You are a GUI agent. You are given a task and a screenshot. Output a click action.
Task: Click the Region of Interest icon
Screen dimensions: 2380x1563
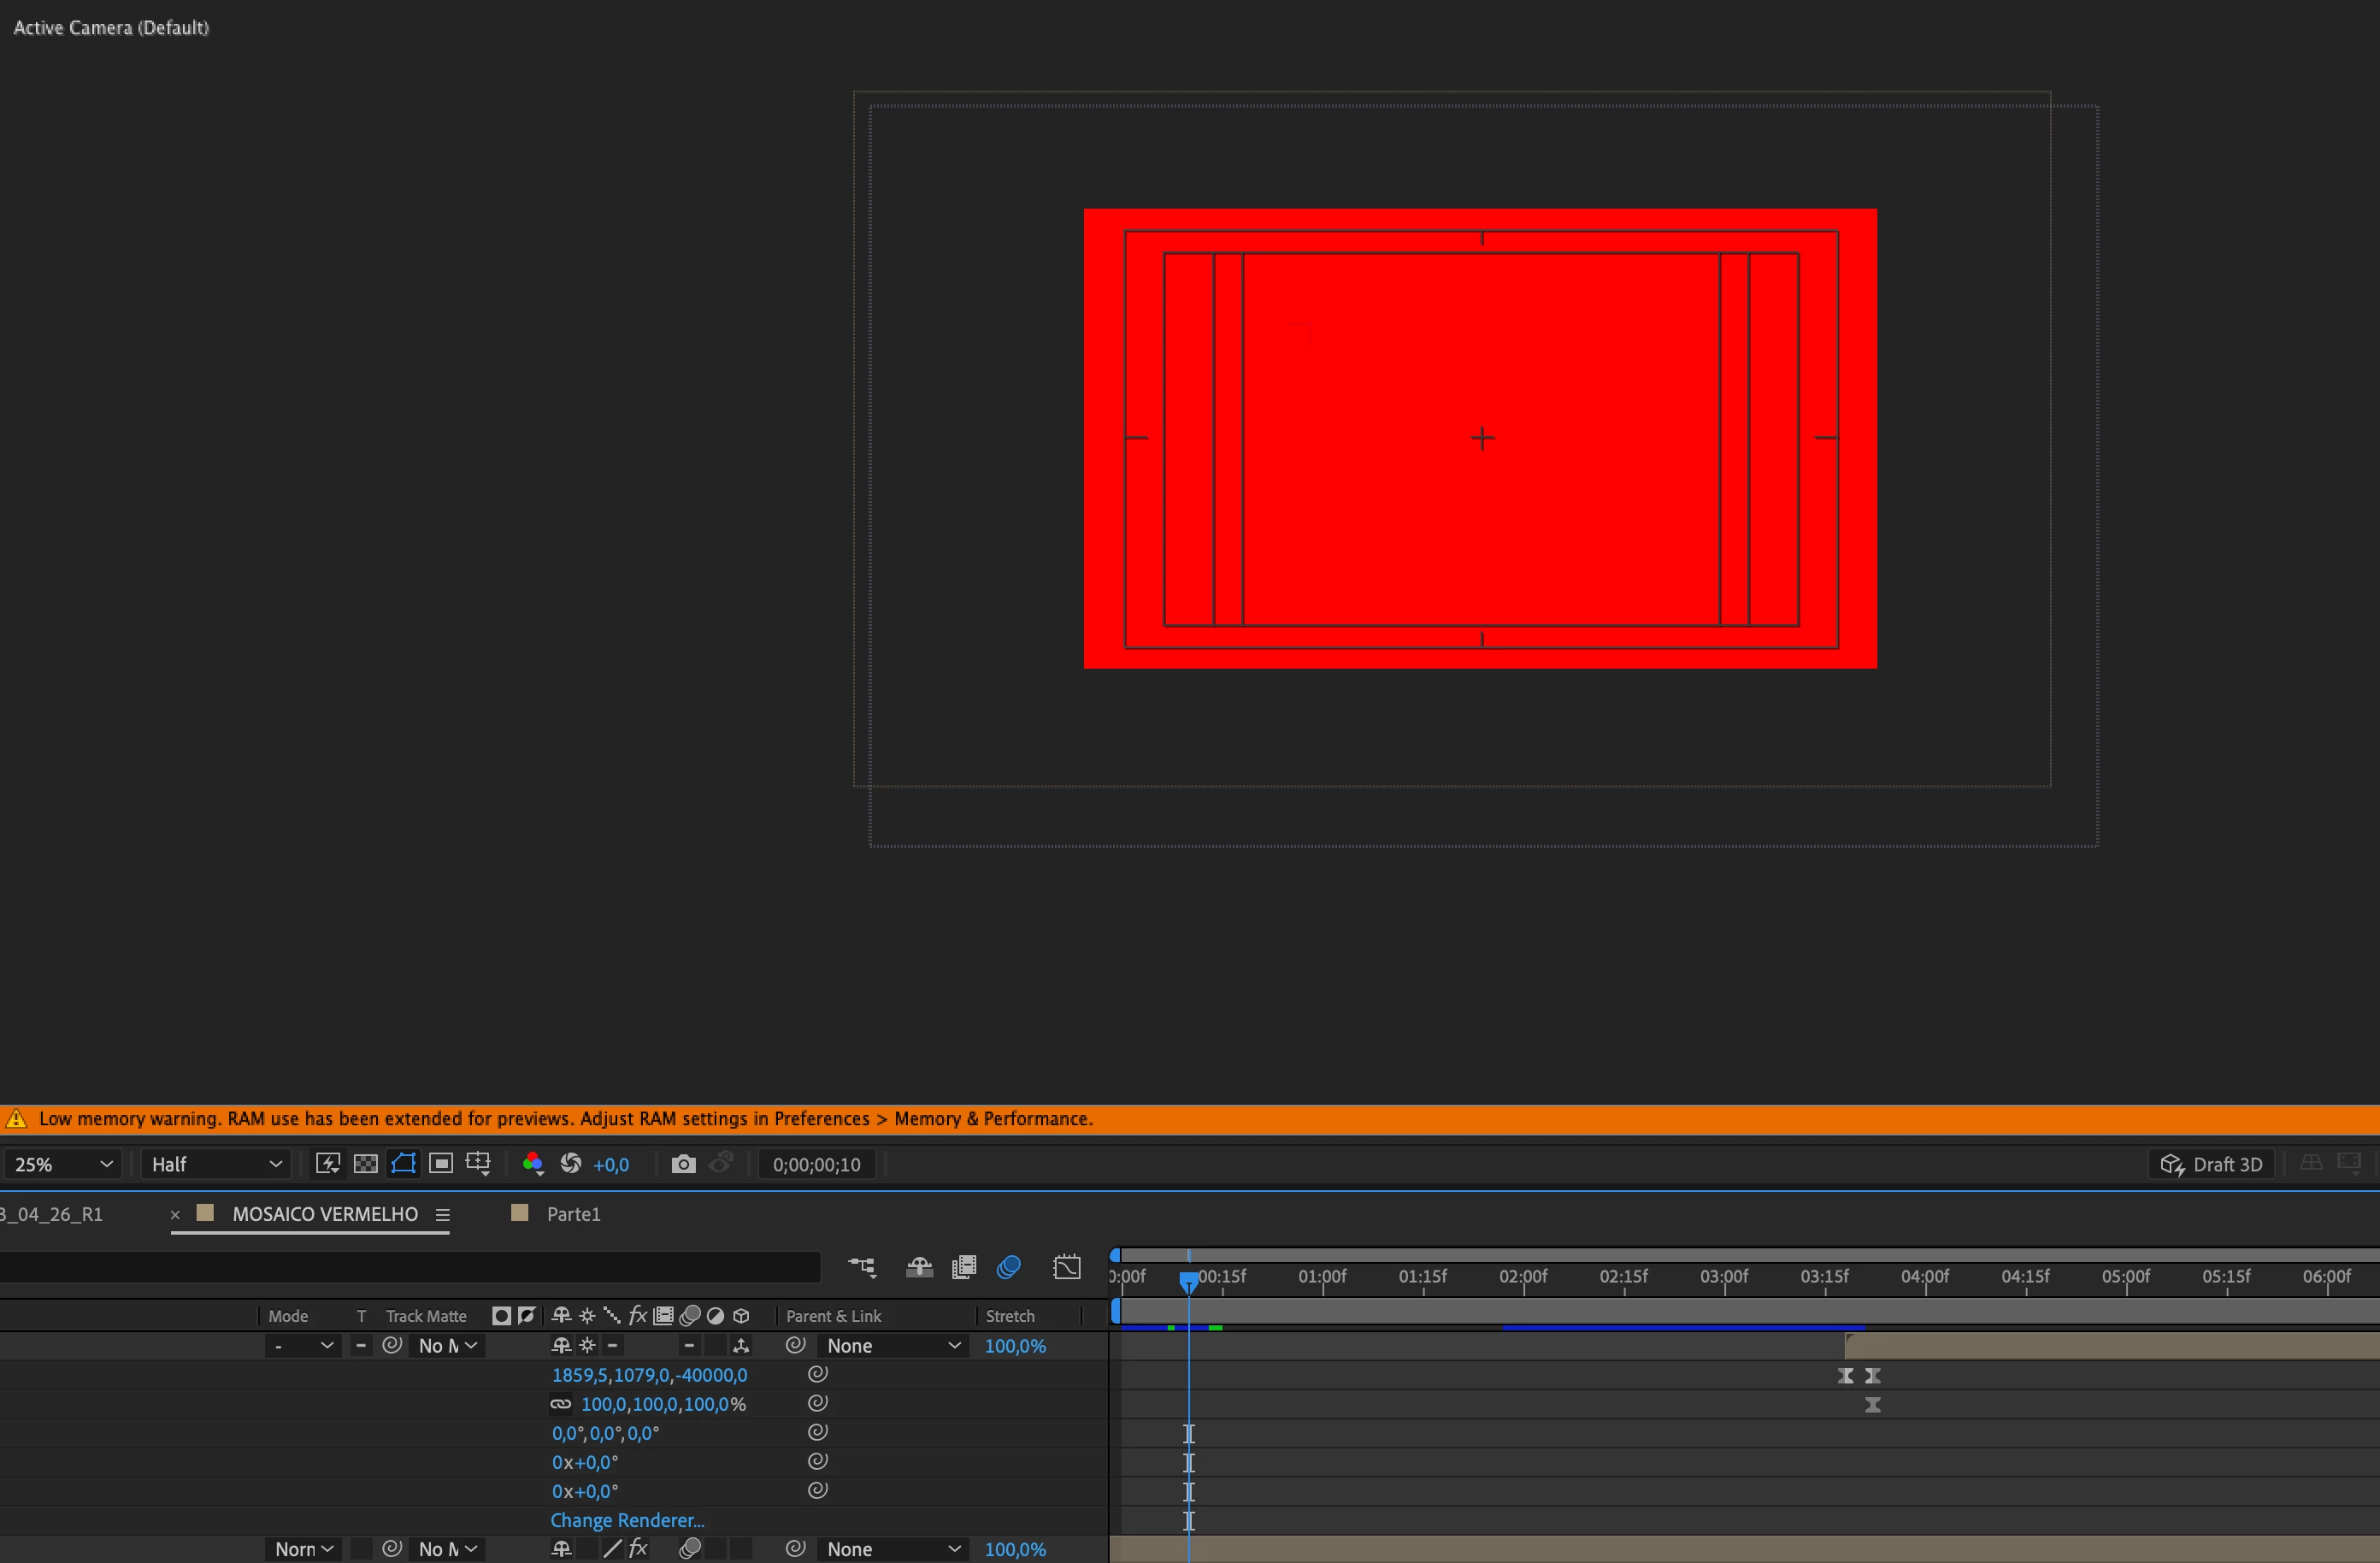pos(441,1163)
